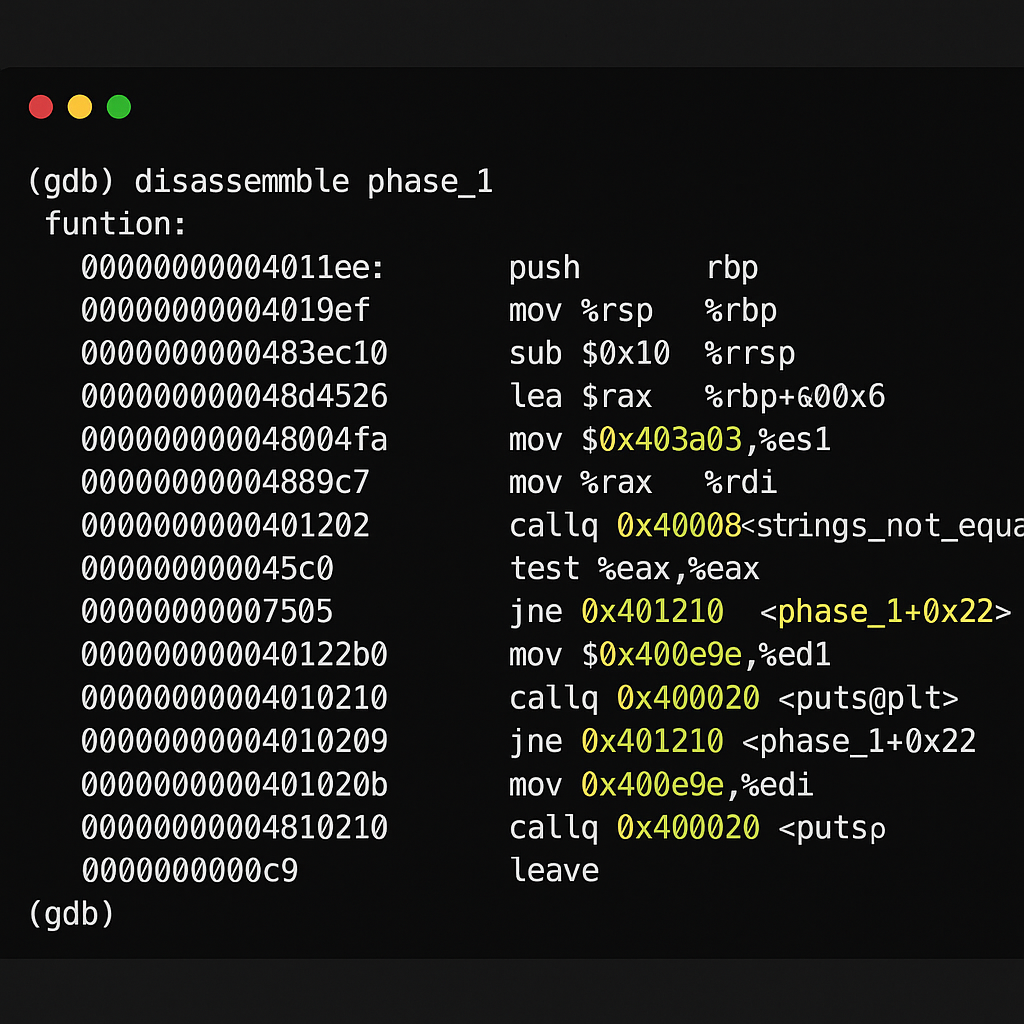This screenshot has width=1024, height=1024.
Task: Click the white <phase_1+0x22 symbol text
Action: [859, 742]
